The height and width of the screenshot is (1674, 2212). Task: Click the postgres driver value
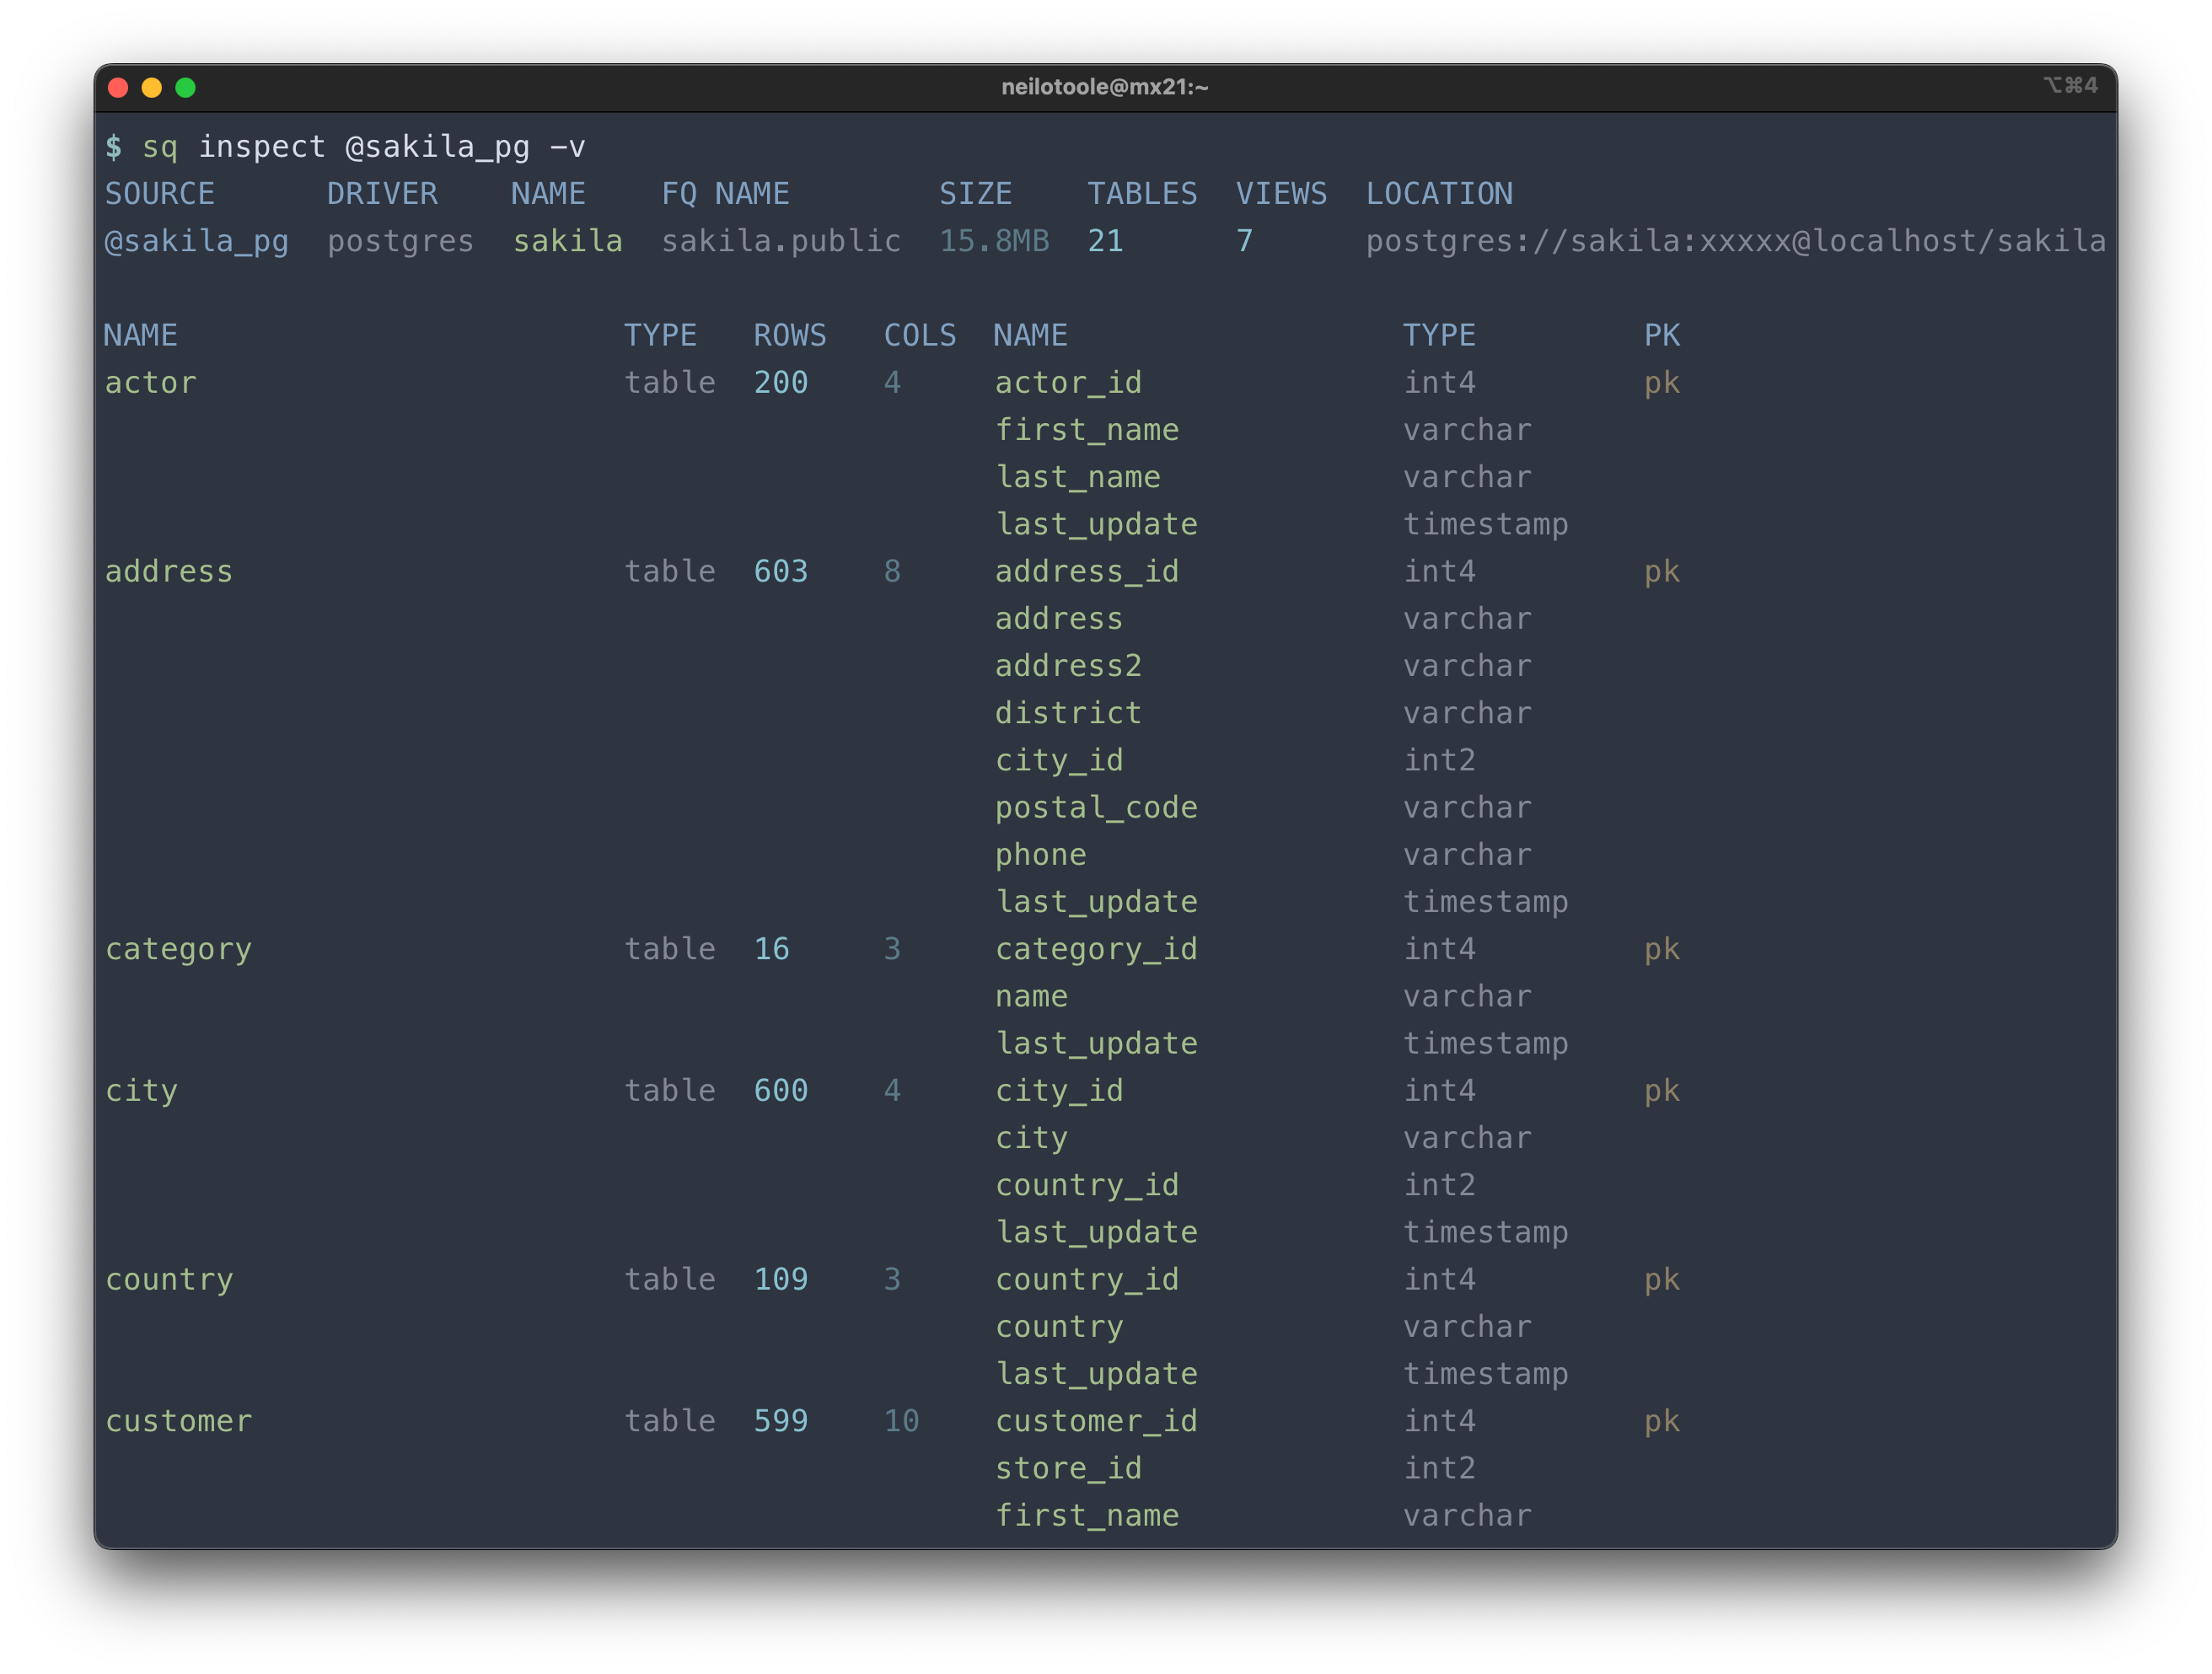(401, 241)
